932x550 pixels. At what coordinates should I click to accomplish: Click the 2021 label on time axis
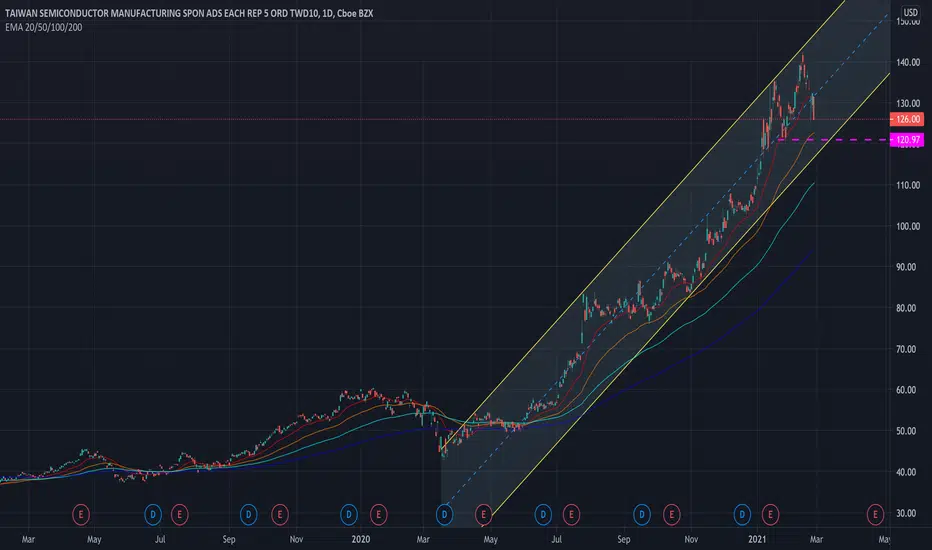(x=757, y=539)
